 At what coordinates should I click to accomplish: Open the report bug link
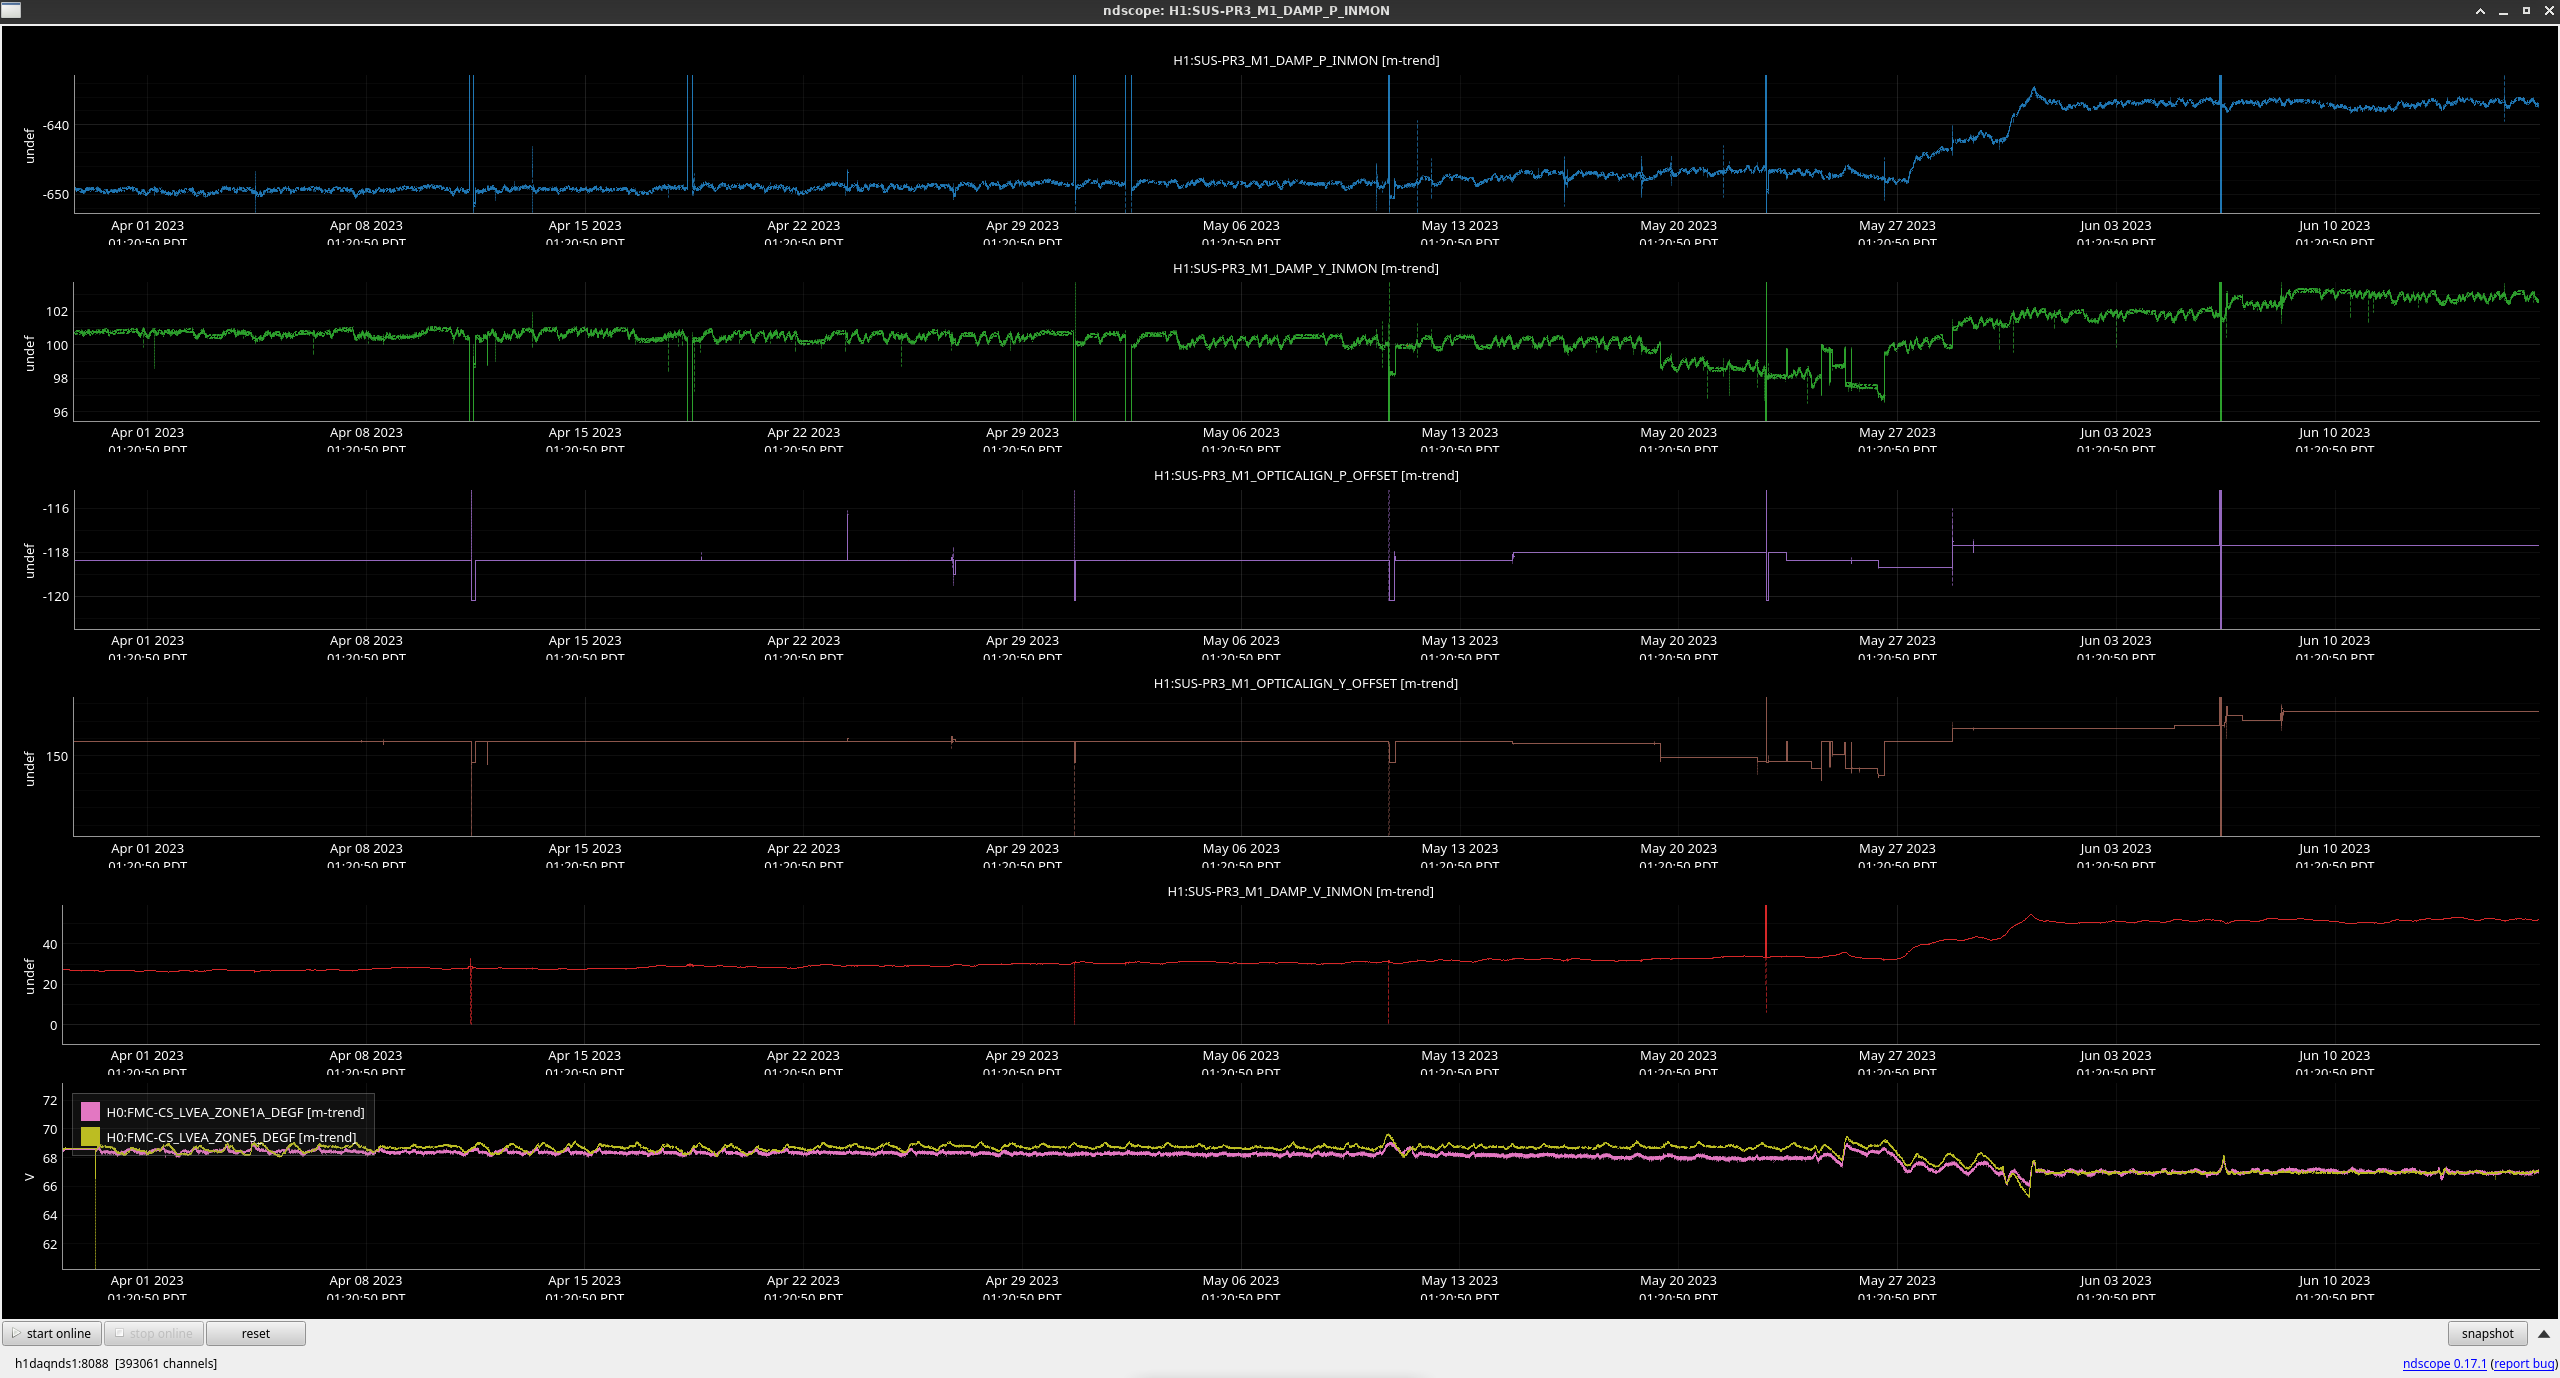[x=2523, y=1363]
